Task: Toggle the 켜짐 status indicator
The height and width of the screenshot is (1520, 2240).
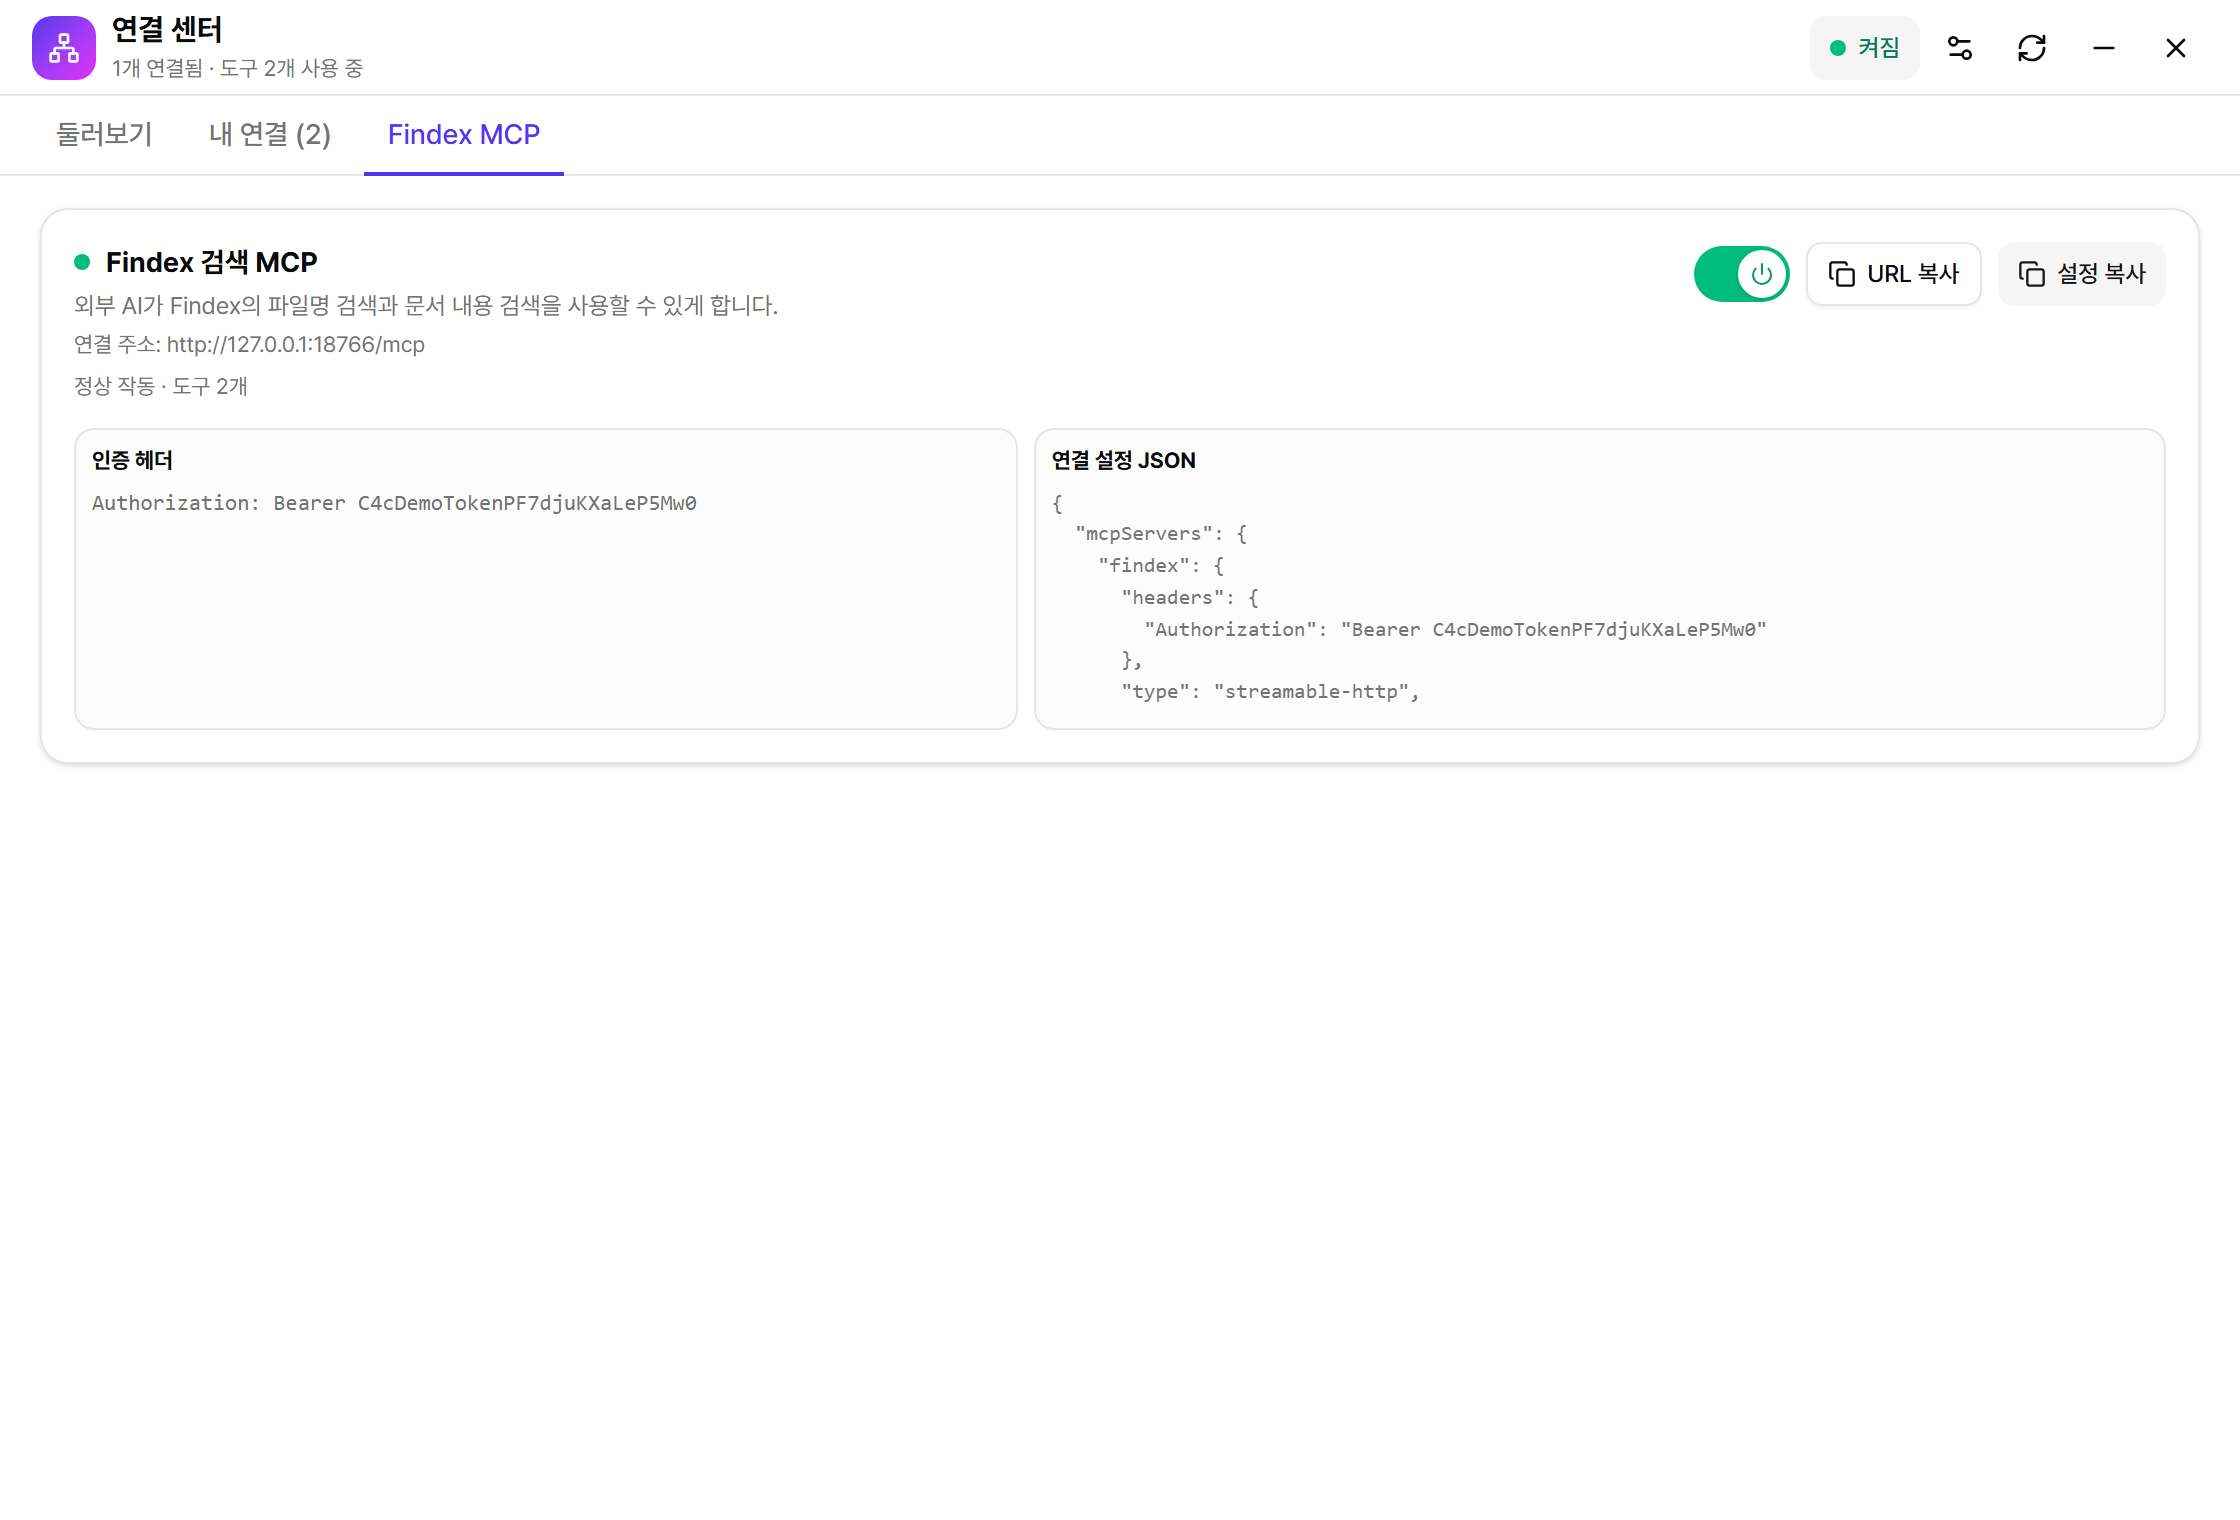Action: pyautogui.click(x=1865, y=48)
